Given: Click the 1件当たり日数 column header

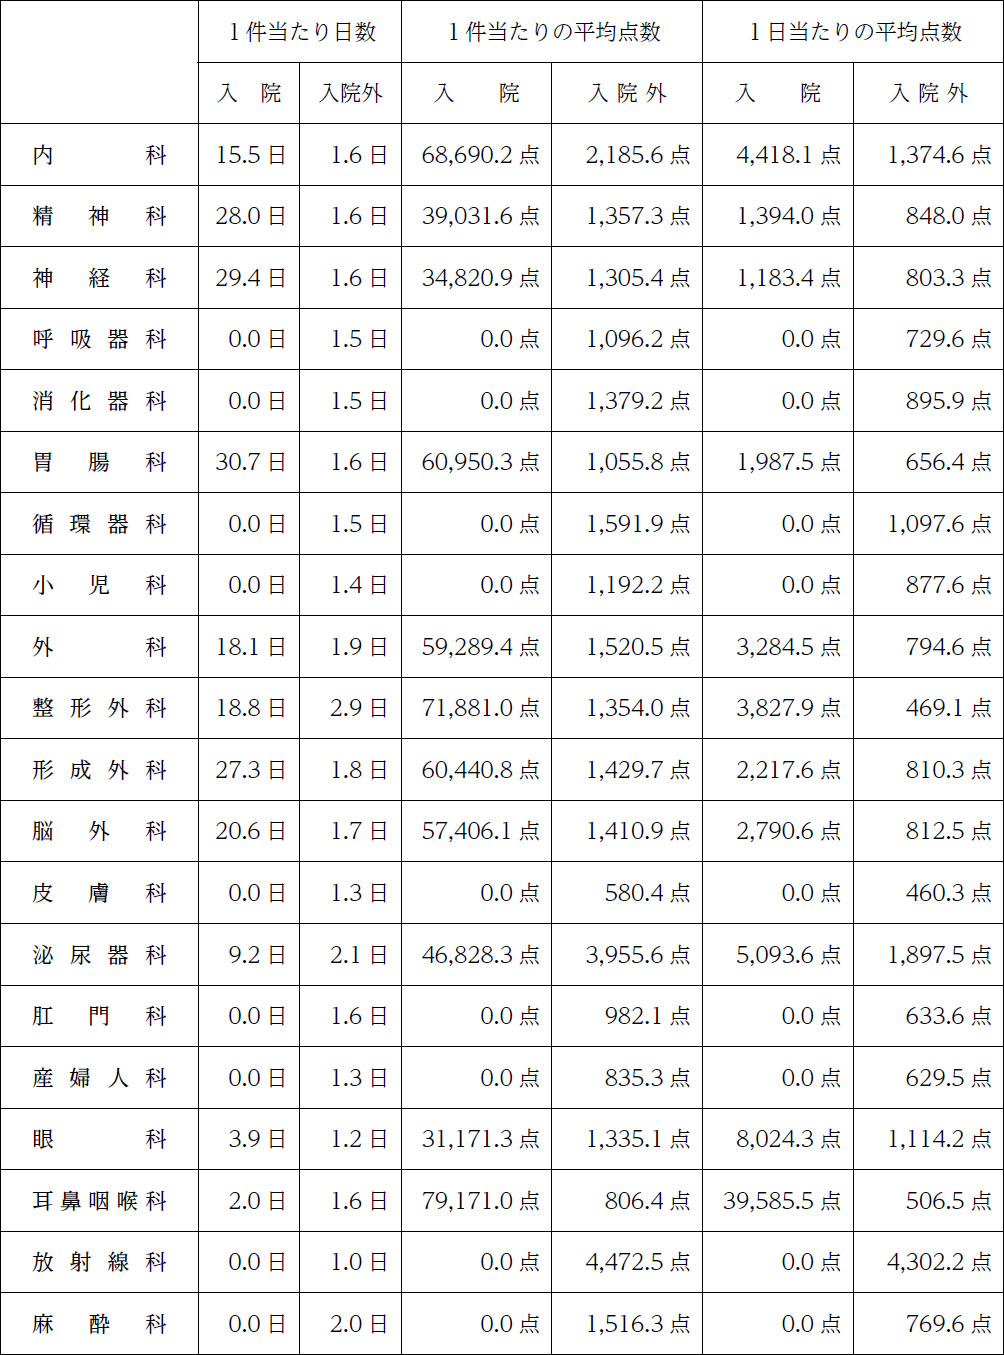Looking at the screenshot, I should point(300,32).
